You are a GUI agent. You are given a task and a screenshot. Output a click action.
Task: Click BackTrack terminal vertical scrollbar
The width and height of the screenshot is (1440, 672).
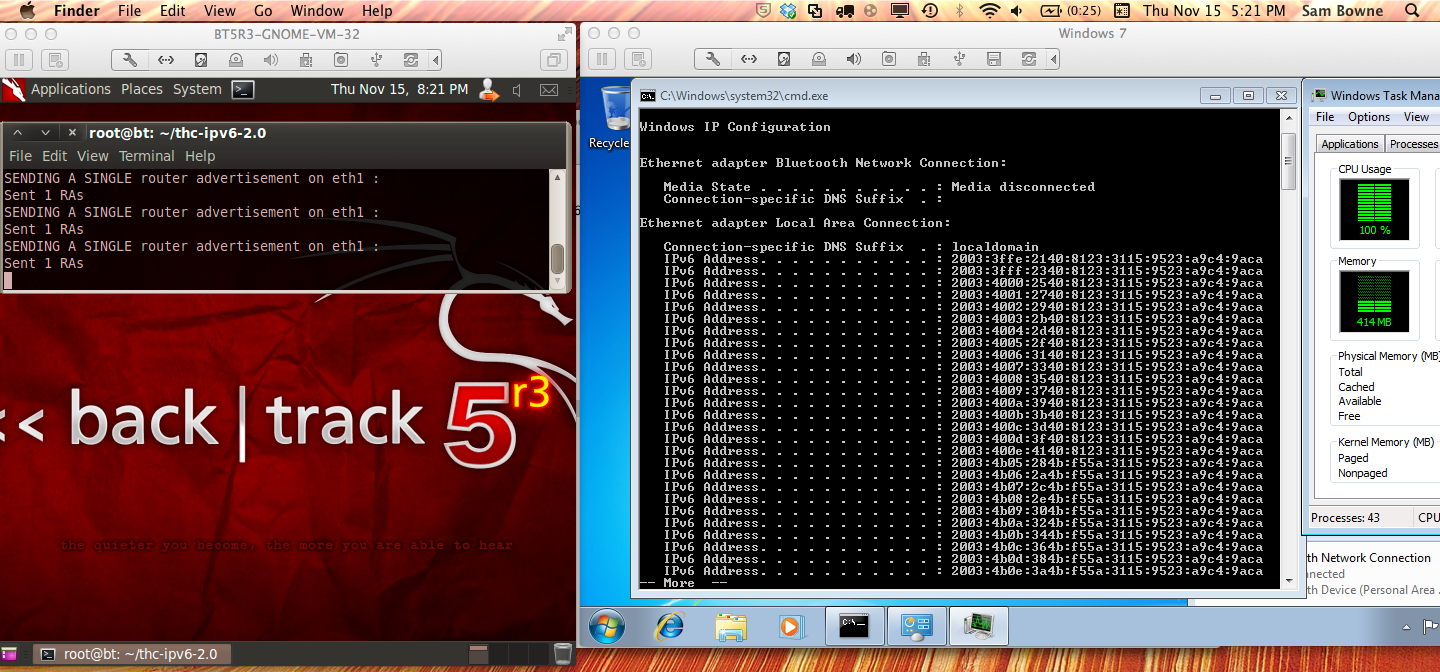[x=558, y=229]
